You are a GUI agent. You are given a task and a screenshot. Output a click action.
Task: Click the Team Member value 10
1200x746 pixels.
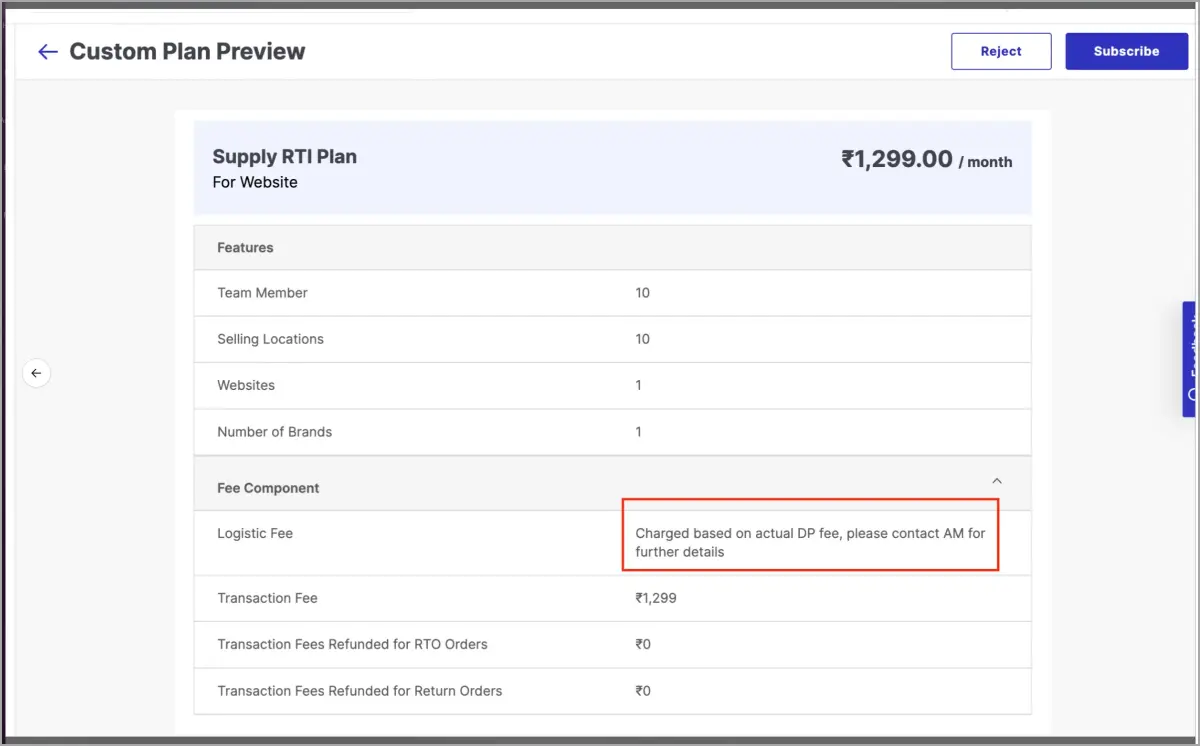pos(642,293)
